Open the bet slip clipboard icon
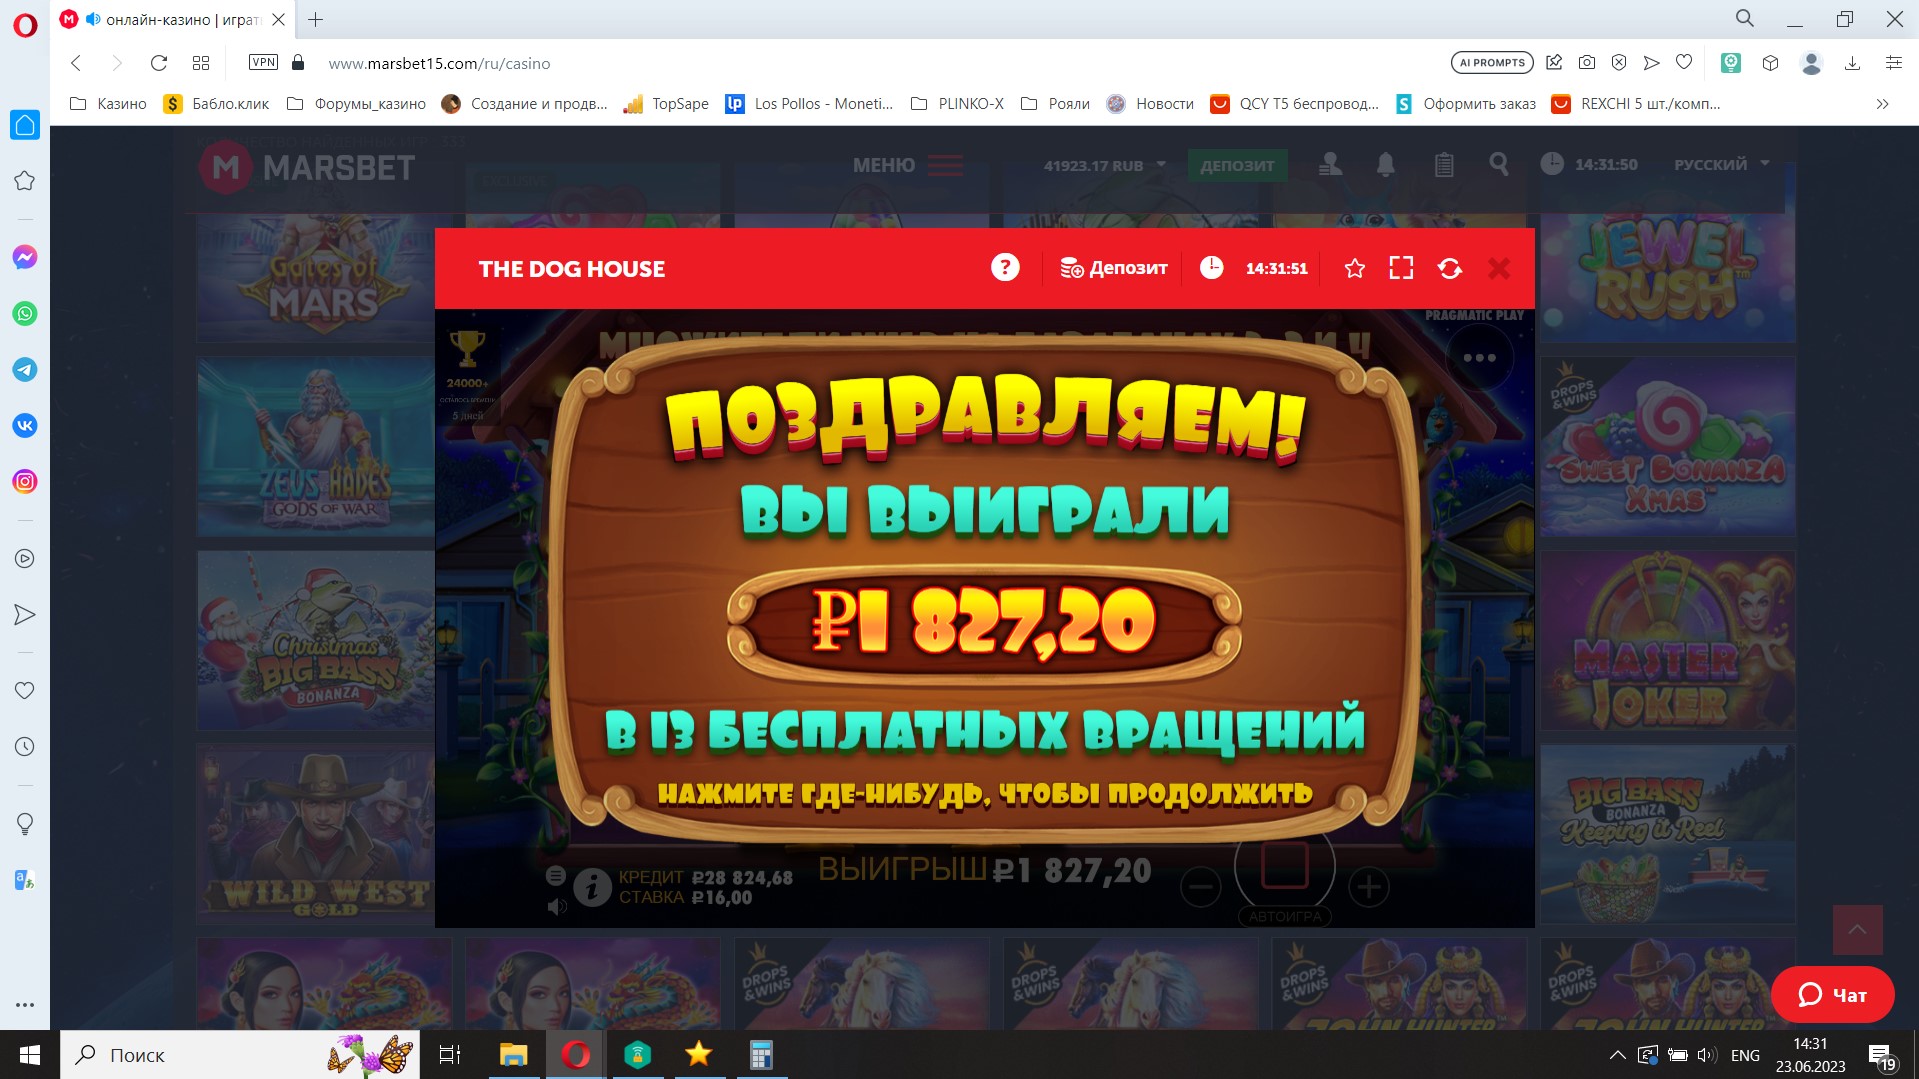This screenshot has width=1919, height=1079. (x=1443, y=164)
